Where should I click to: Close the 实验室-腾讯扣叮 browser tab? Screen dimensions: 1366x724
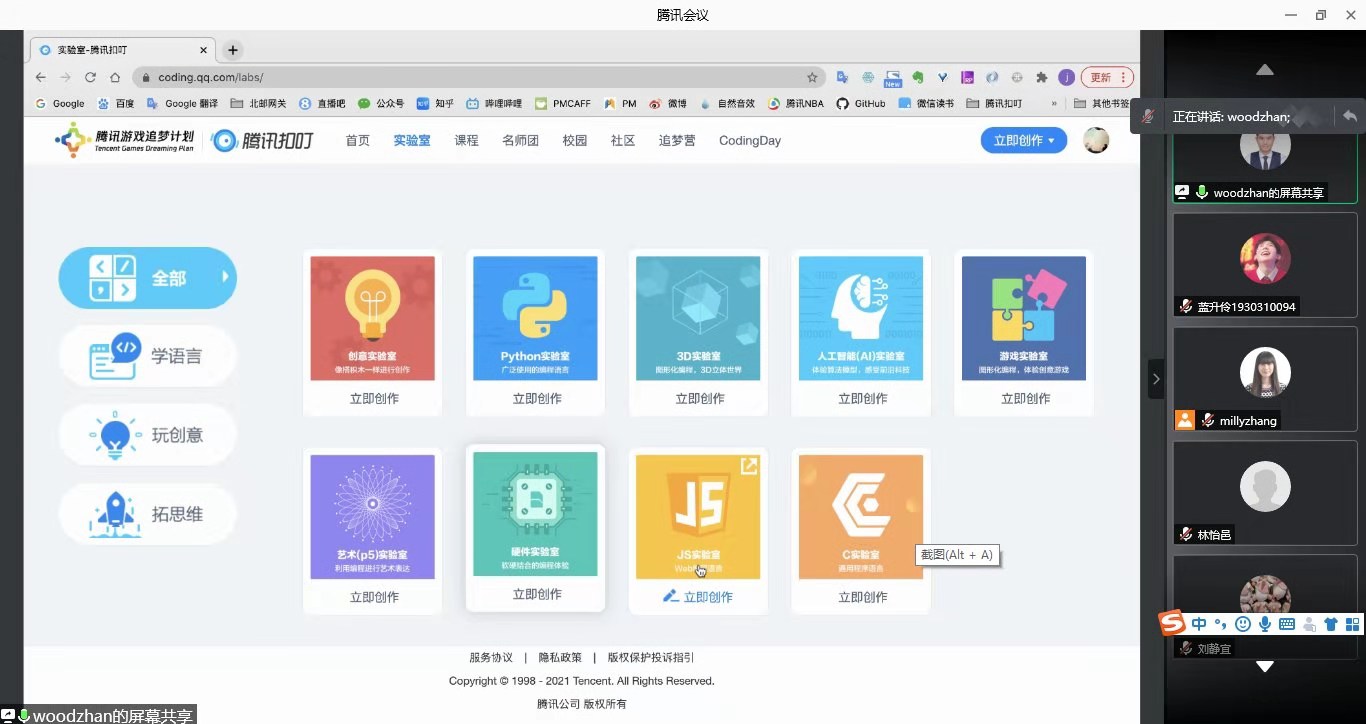tap(203, 50)
